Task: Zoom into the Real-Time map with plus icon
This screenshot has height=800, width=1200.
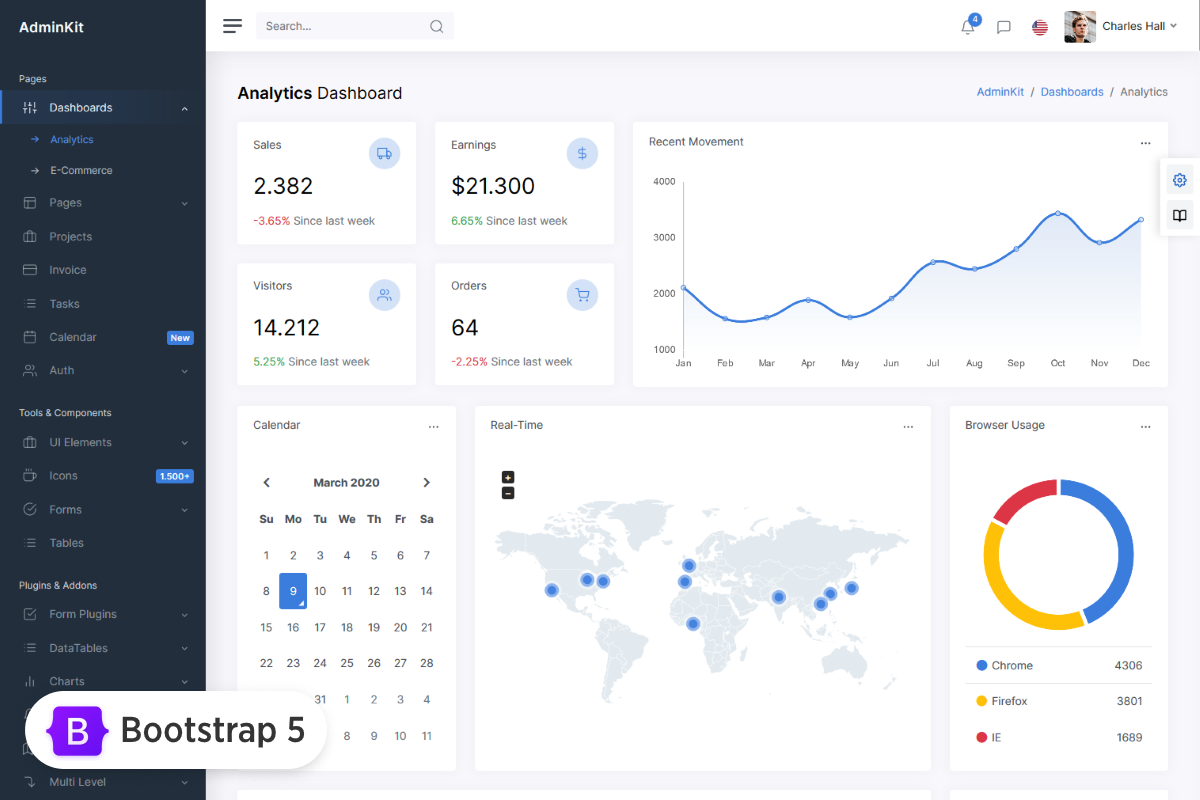Action: (508, 477)
